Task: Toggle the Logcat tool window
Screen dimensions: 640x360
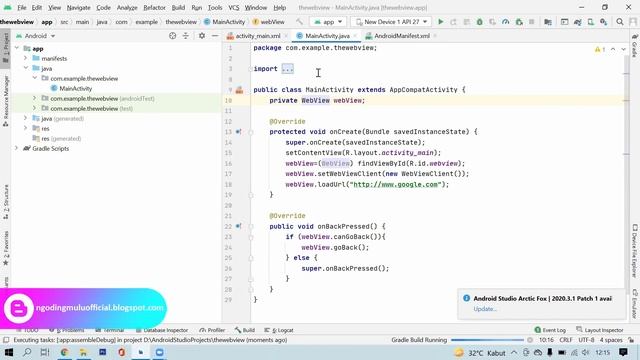Action: point(279,330)
